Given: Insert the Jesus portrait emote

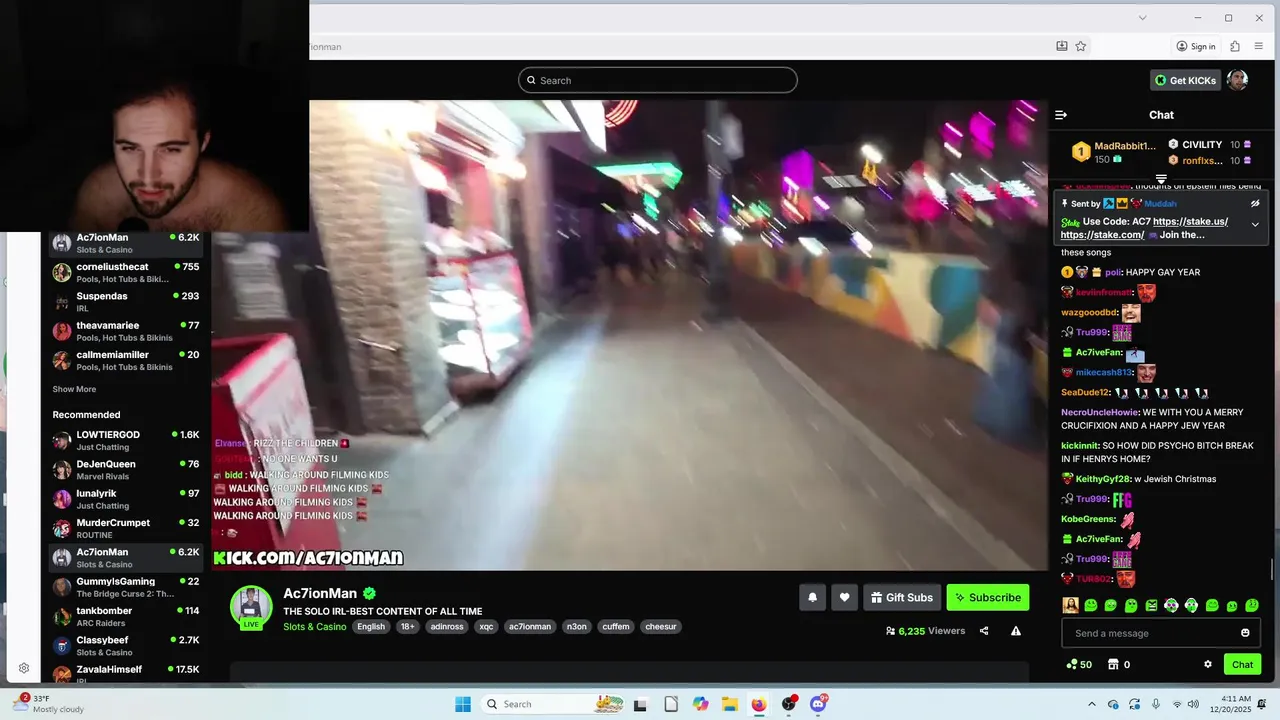Looking at the screenshot, I should [1070, 605].
